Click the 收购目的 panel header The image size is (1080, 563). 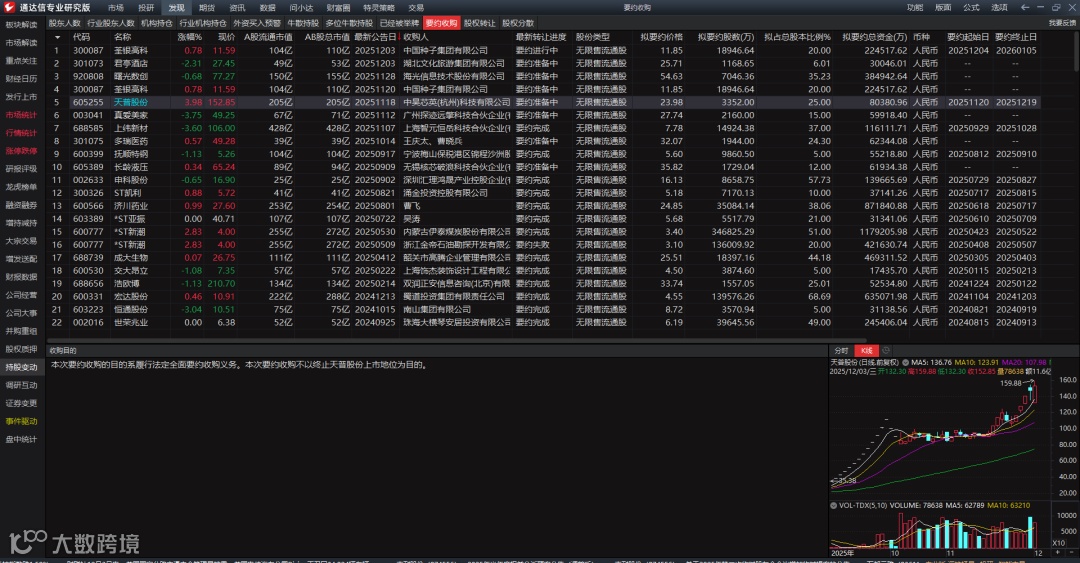63,351
